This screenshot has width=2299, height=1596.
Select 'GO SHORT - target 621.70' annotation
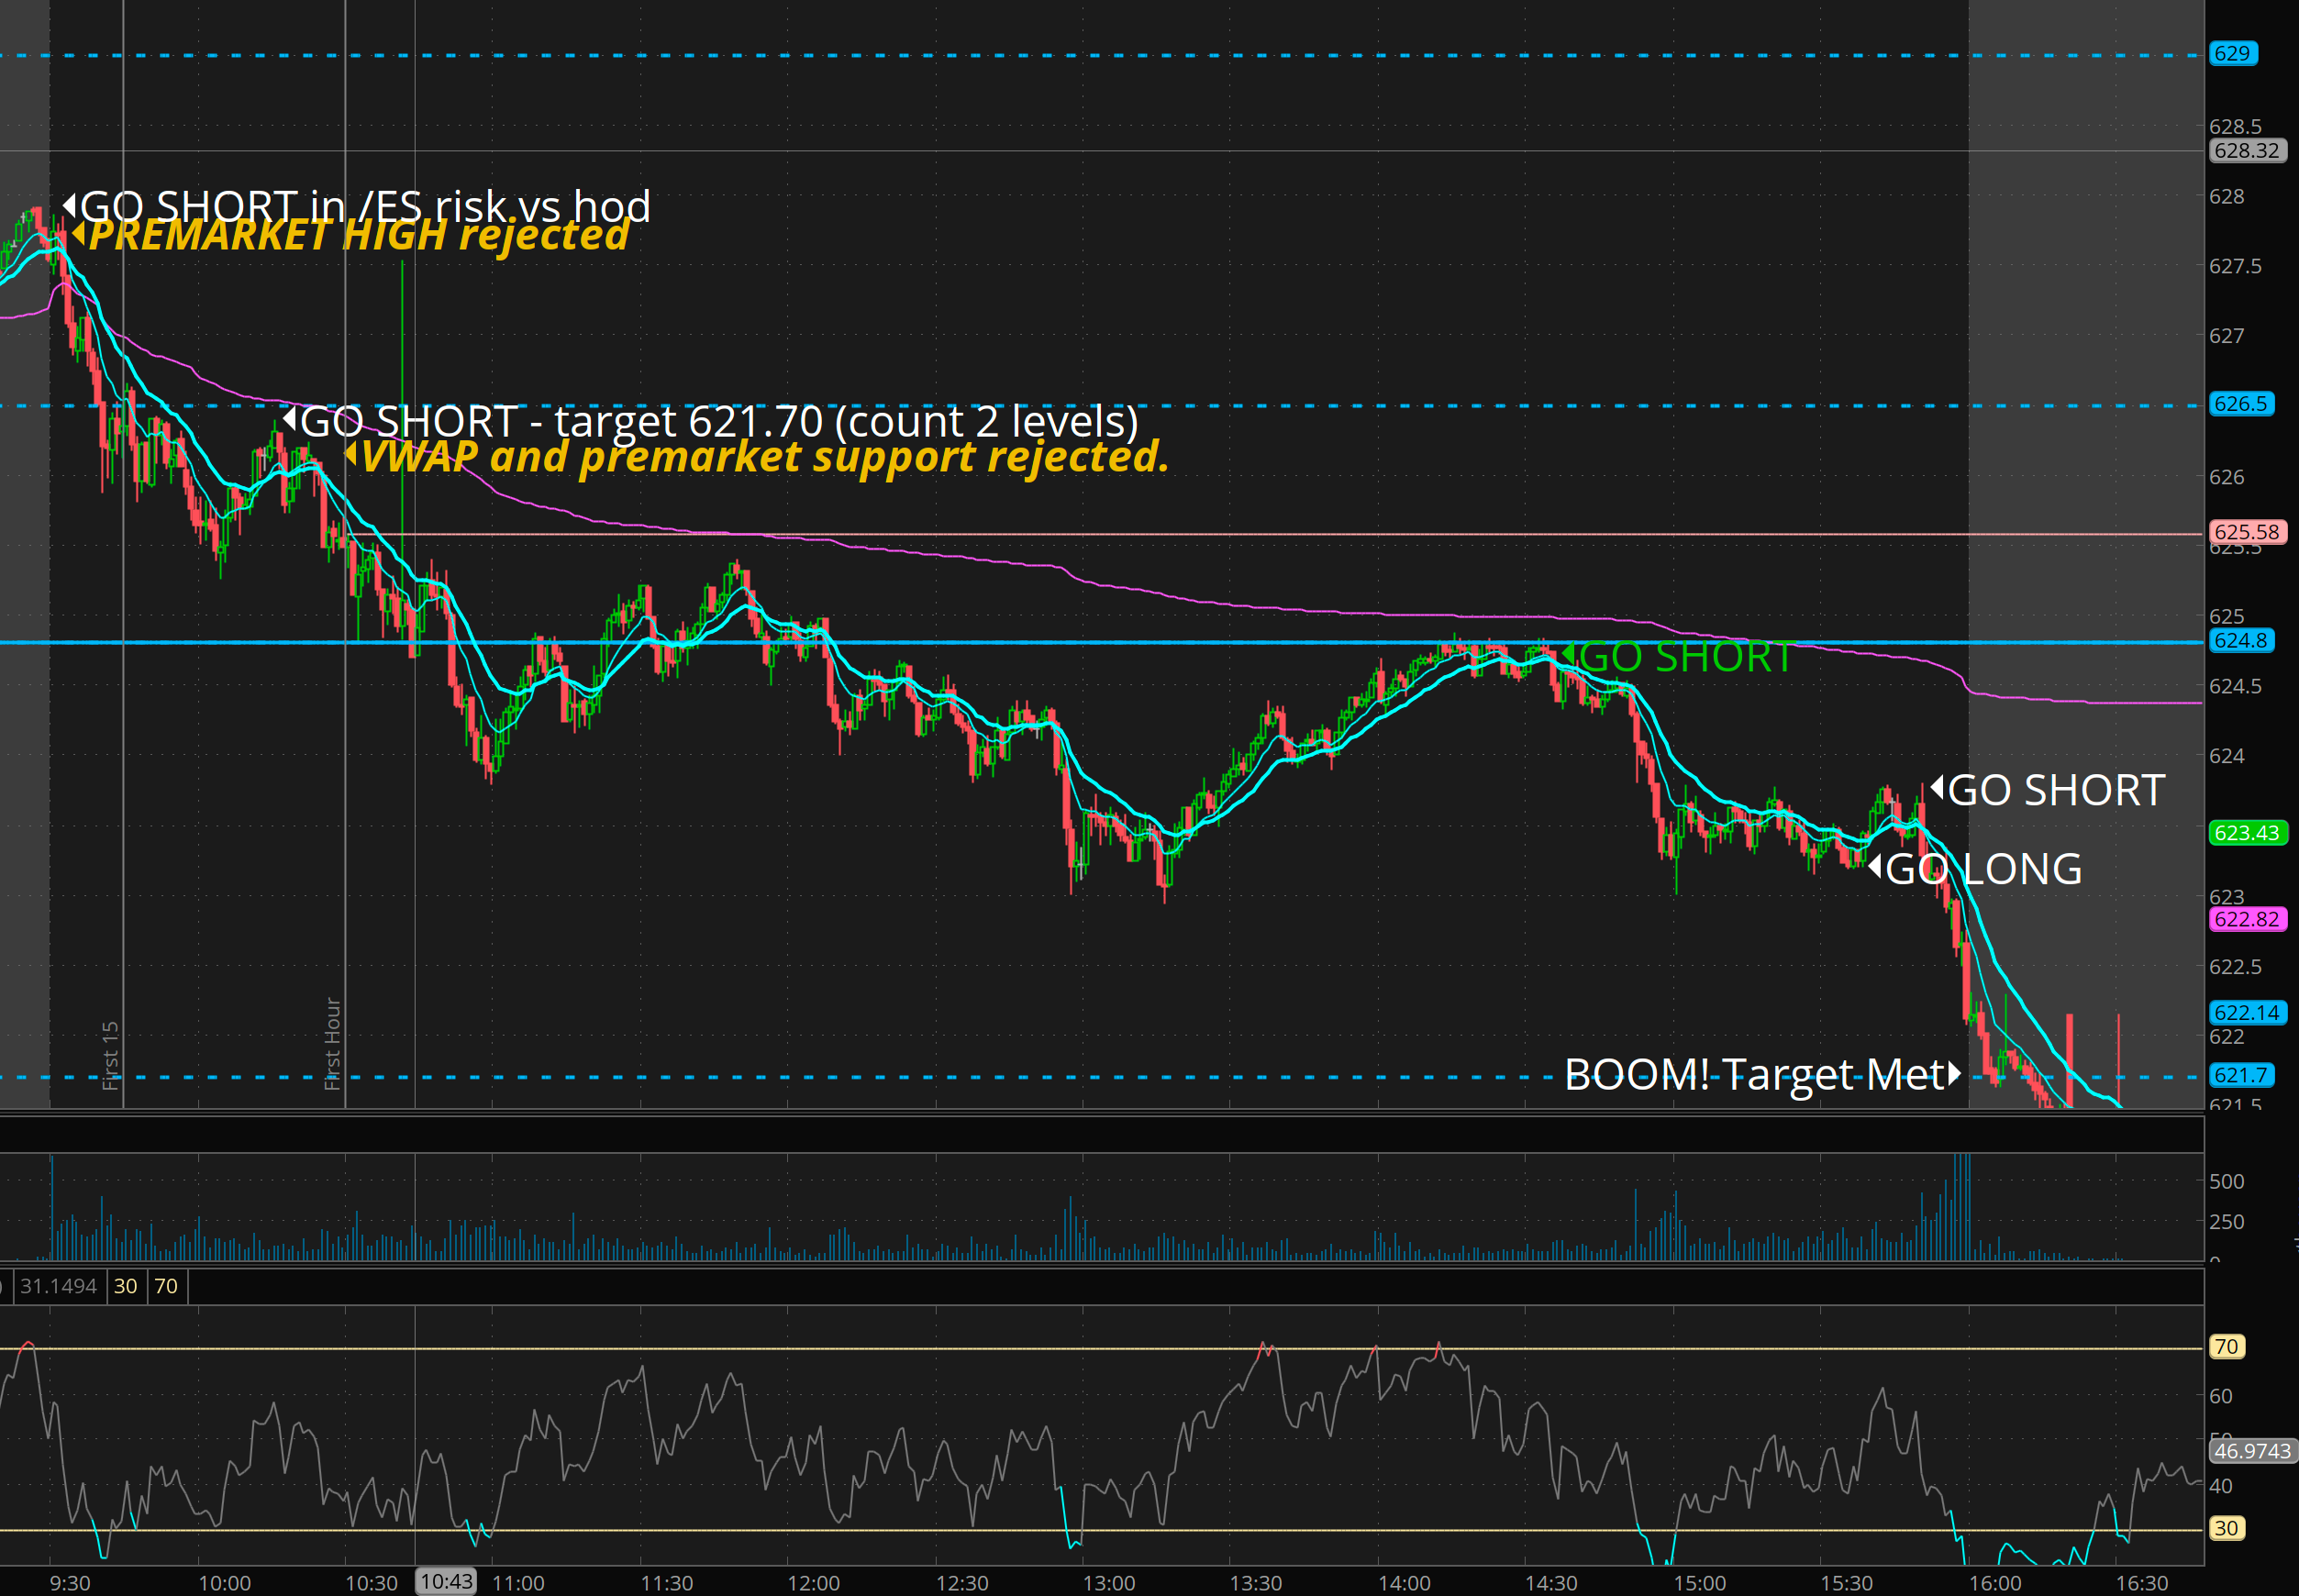(717, 421)
